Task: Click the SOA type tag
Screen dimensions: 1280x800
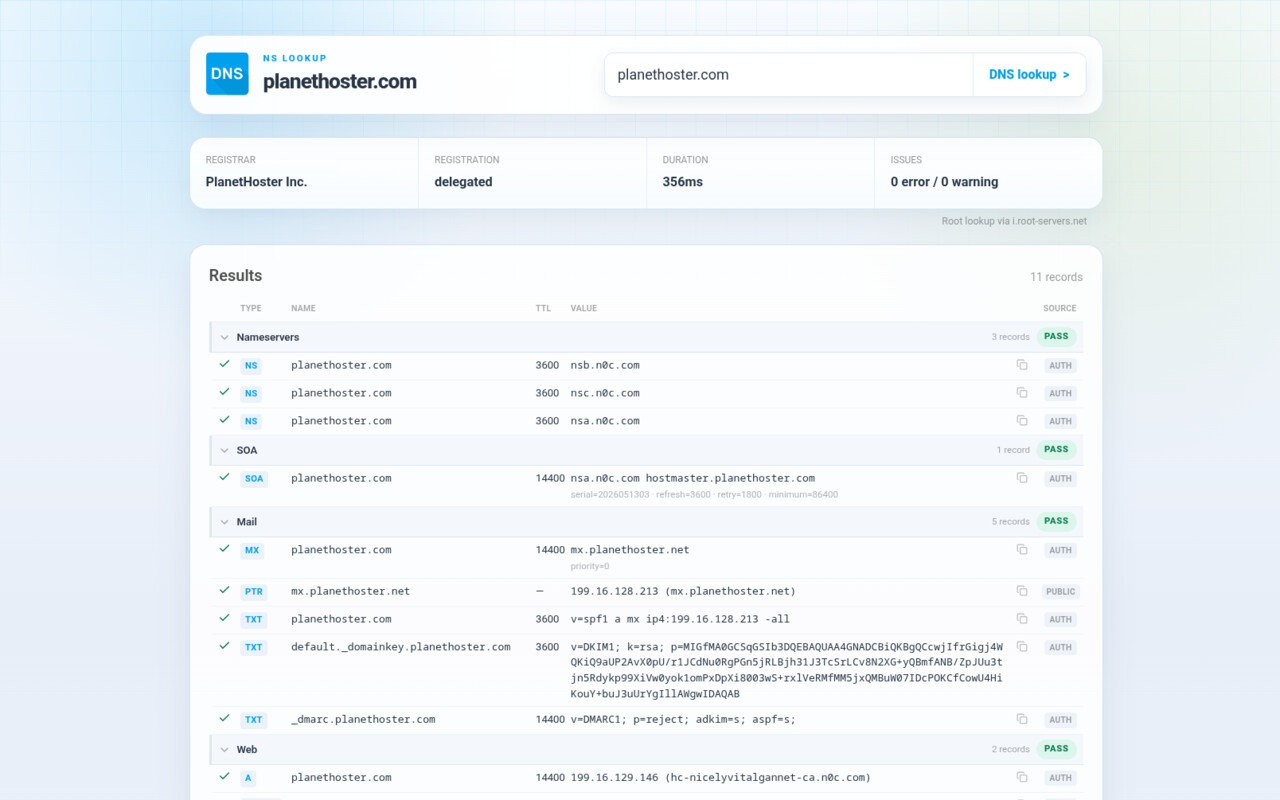Action: (254, 479)
